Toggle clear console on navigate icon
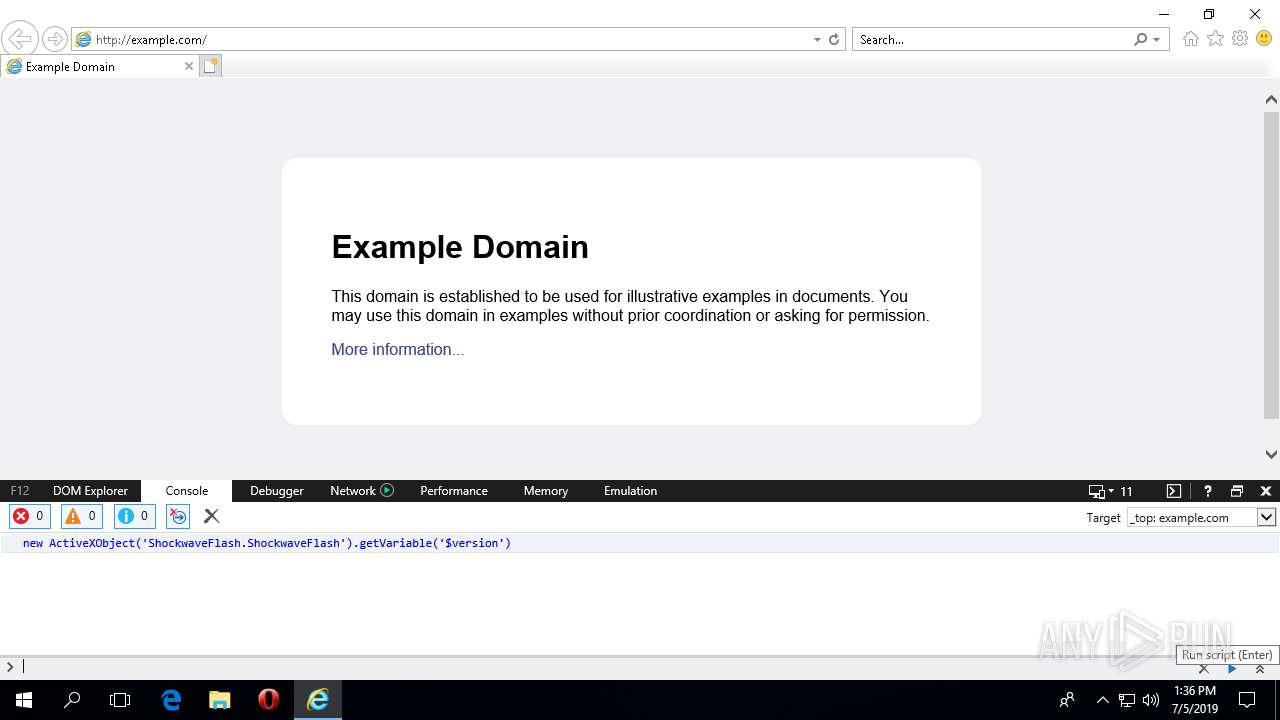 click(178, 516)
